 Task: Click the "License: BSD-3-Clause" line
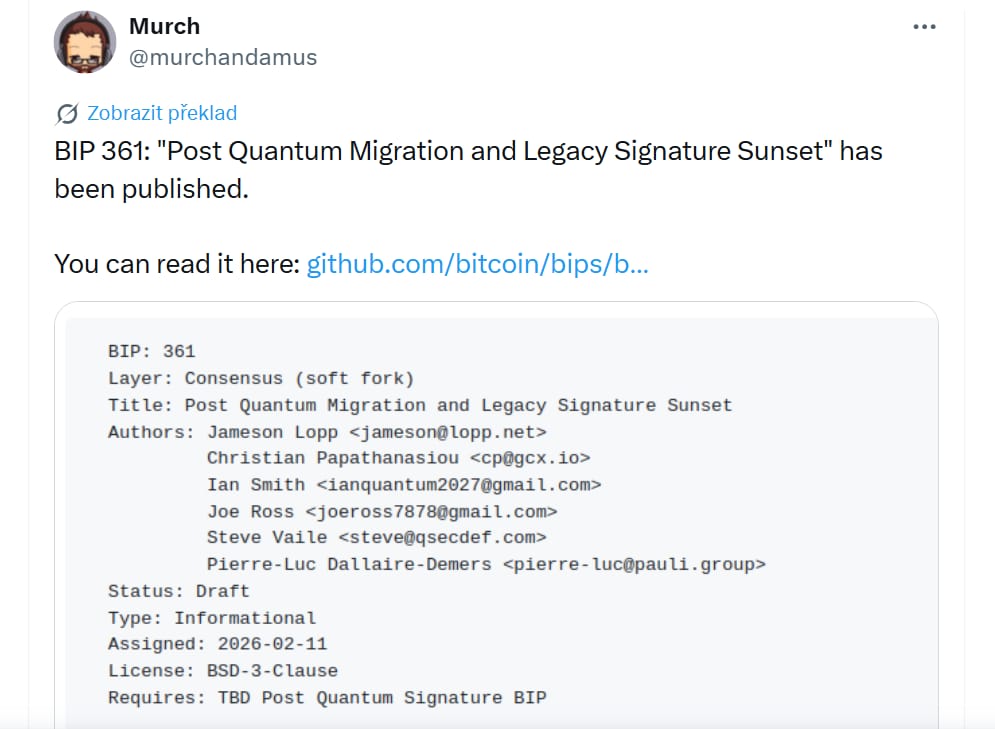tap(223, 671)
